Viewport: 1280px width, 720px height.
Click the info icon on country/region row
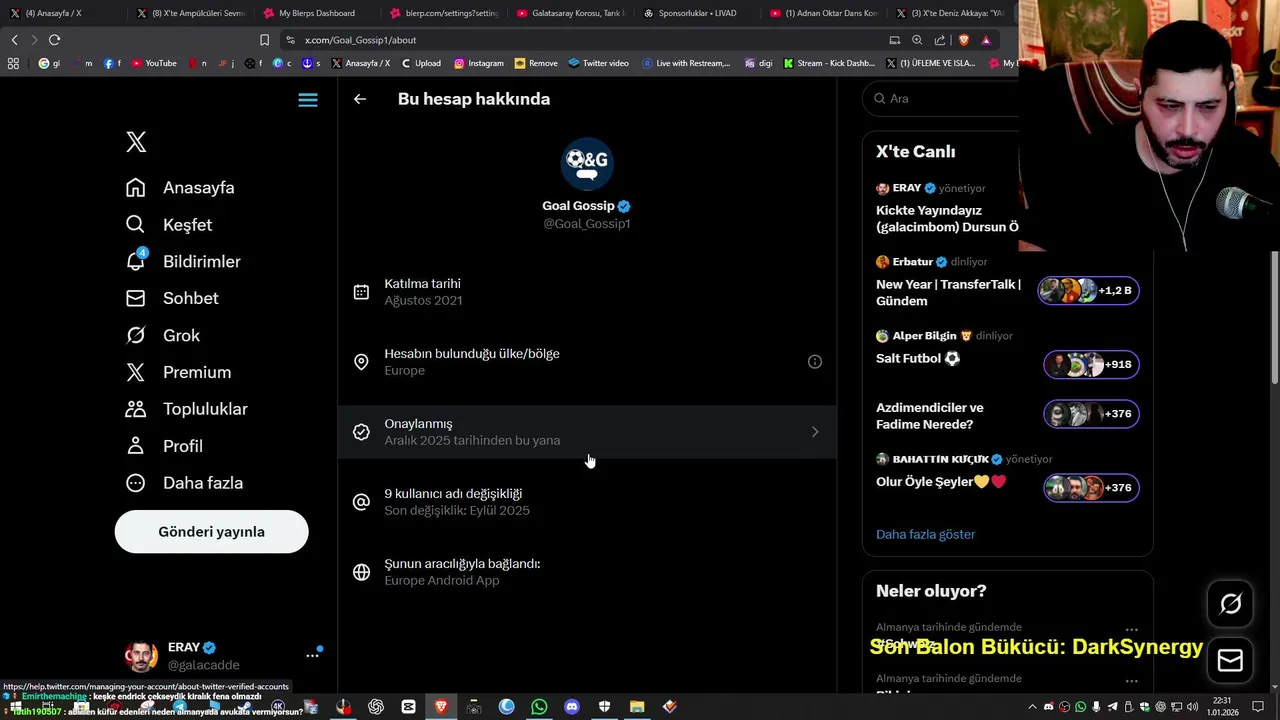pos(815,362)
